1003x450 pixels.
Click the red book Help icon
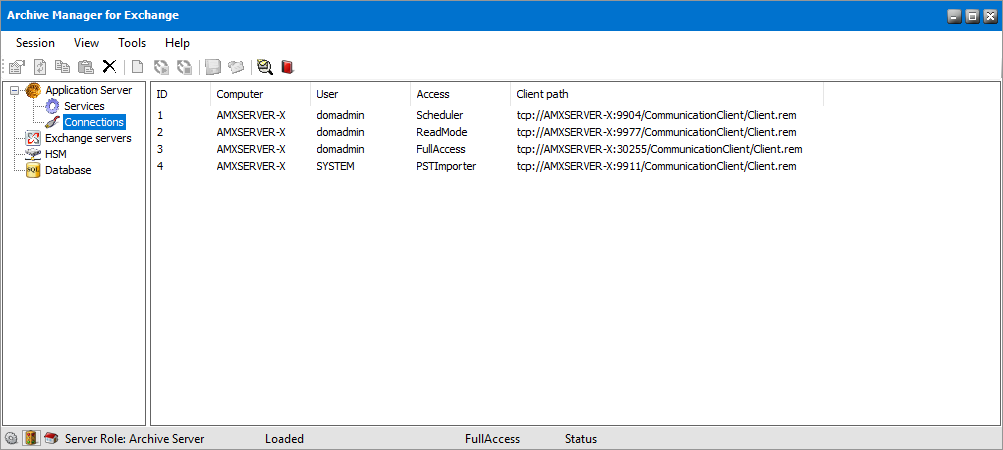pyautogui.click(x=287, y=67)
